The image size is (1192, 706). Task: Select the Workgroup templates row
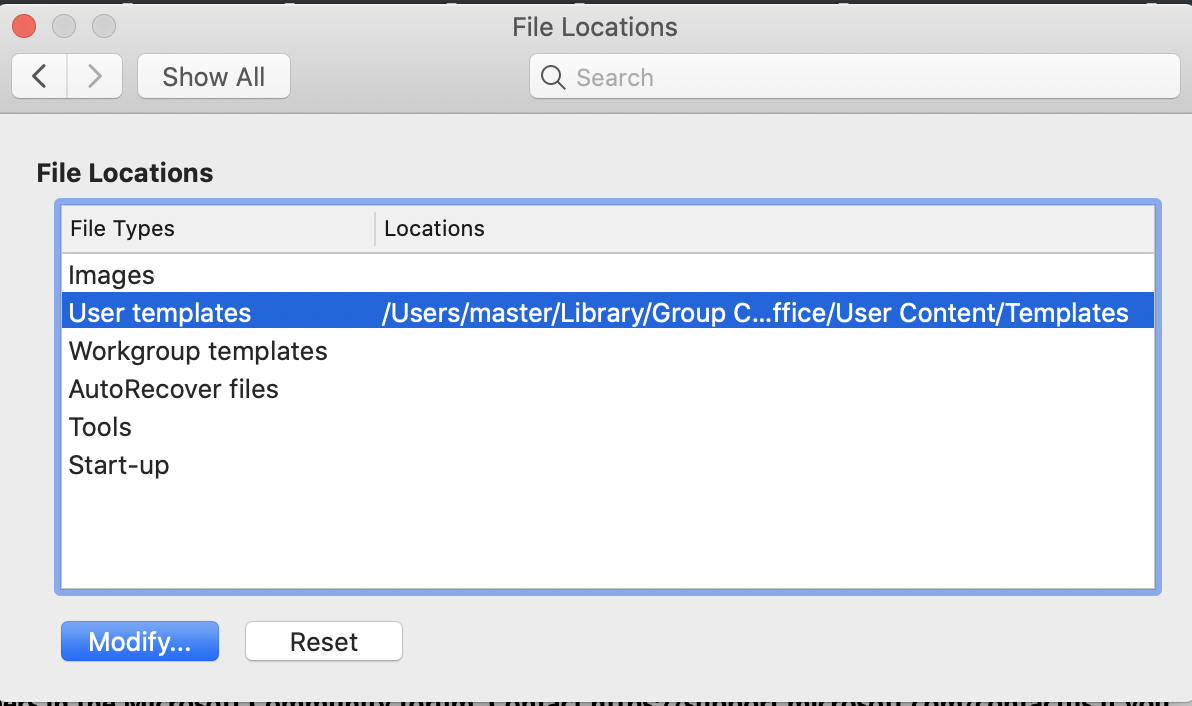tap(607, 350)
